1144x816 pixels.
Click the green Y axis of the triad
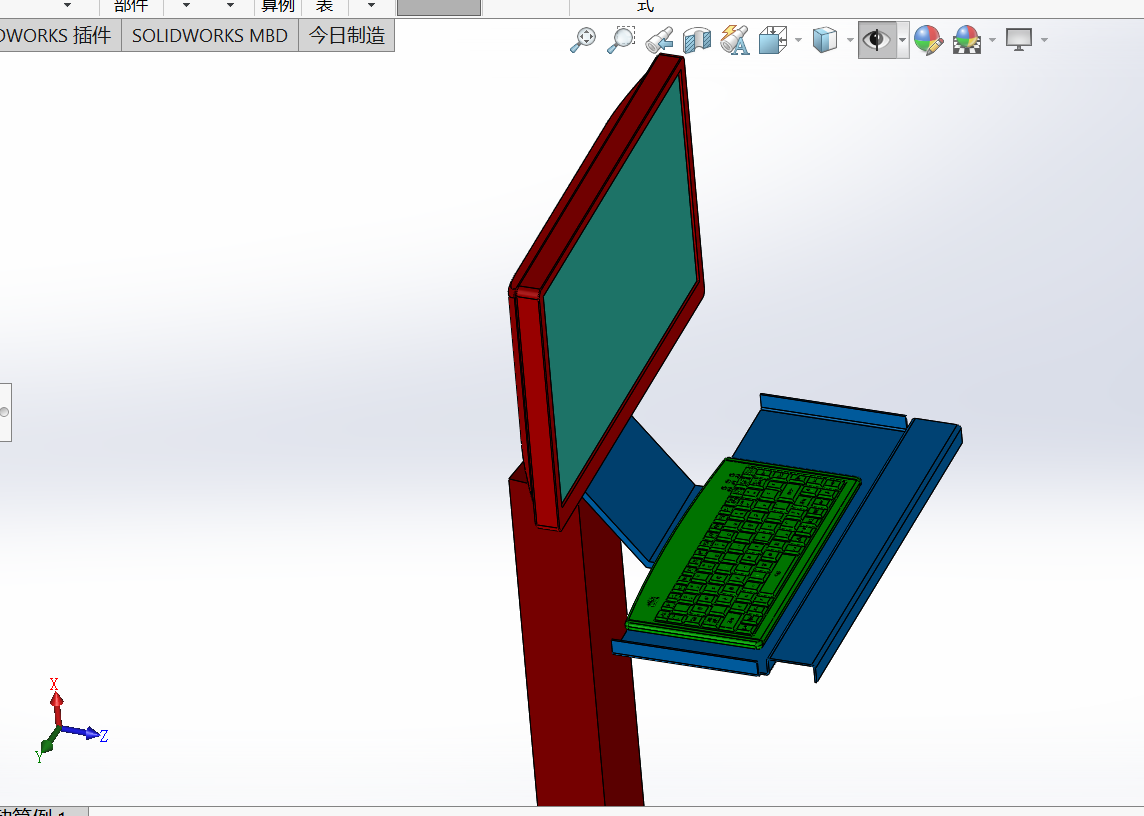(x=46, y=747)
